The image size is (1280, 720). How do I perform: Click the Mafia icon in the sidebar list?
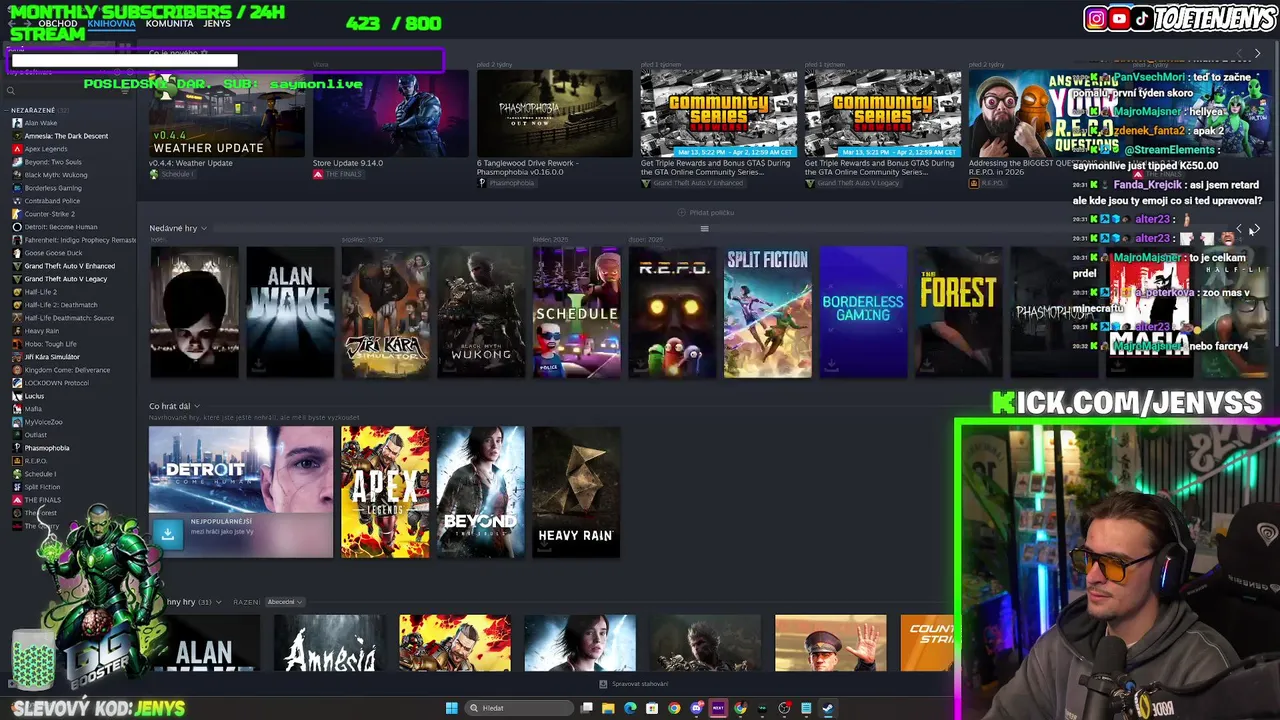click(x=17, y=409)
